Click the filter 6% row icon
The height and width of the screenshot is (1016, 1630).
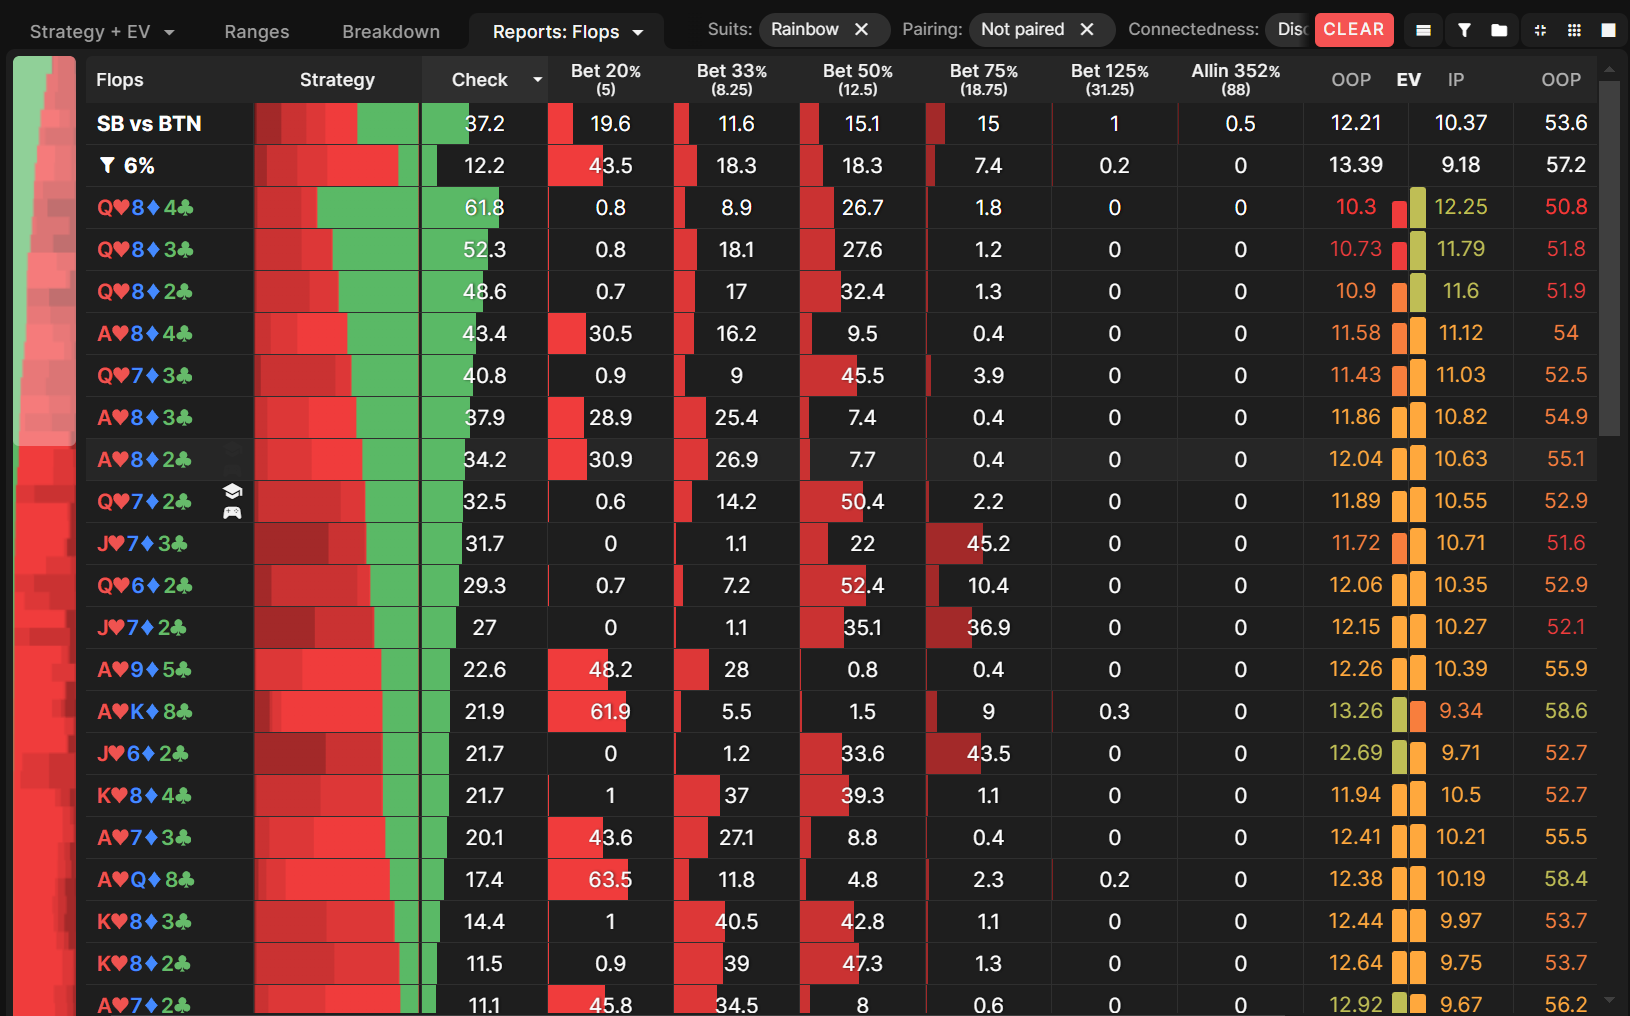[107, 165]
